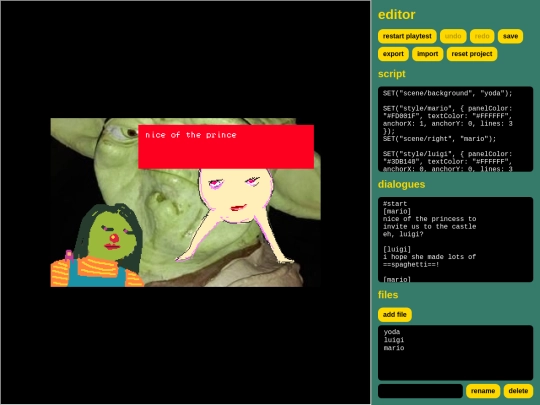Click the green-faced luigi character sprite
The width and height of the screenshot is (540, 405).
(x=97, y=245)
